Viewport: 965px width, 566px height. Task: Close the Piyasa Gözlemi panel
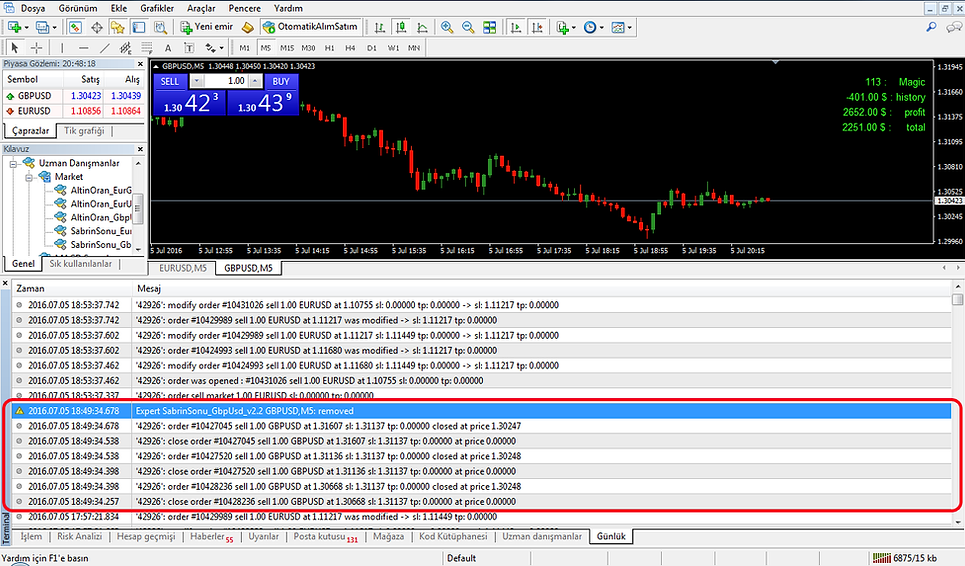140,64
